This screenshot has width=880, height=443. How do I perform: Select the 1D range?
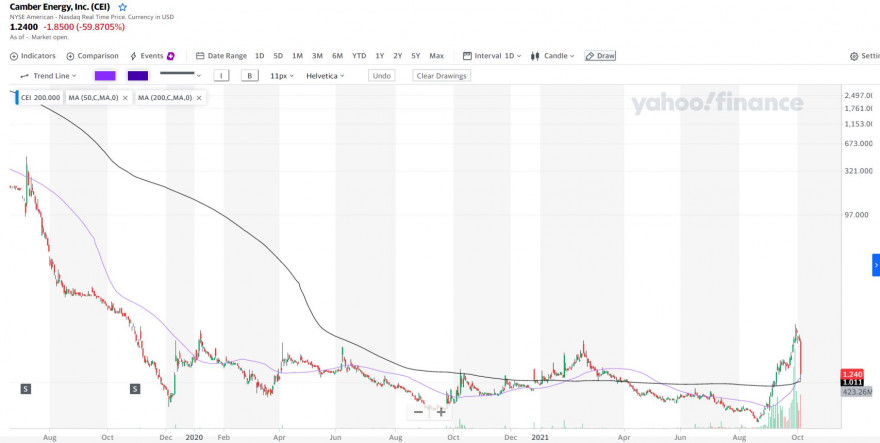259,56
